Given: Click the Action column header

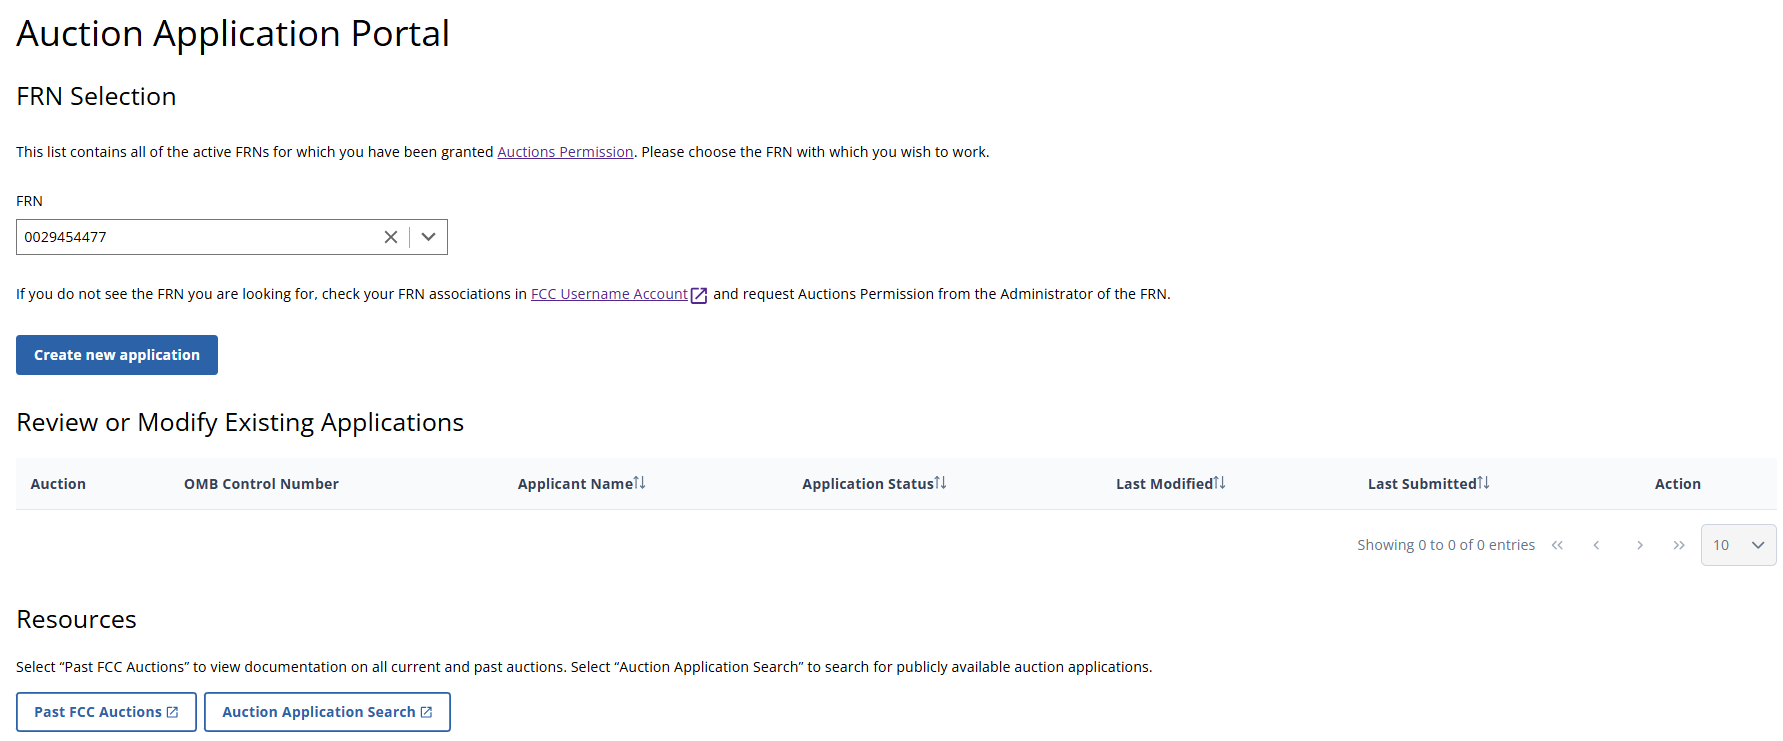Looking at the screenshot, I should 1677,484.
